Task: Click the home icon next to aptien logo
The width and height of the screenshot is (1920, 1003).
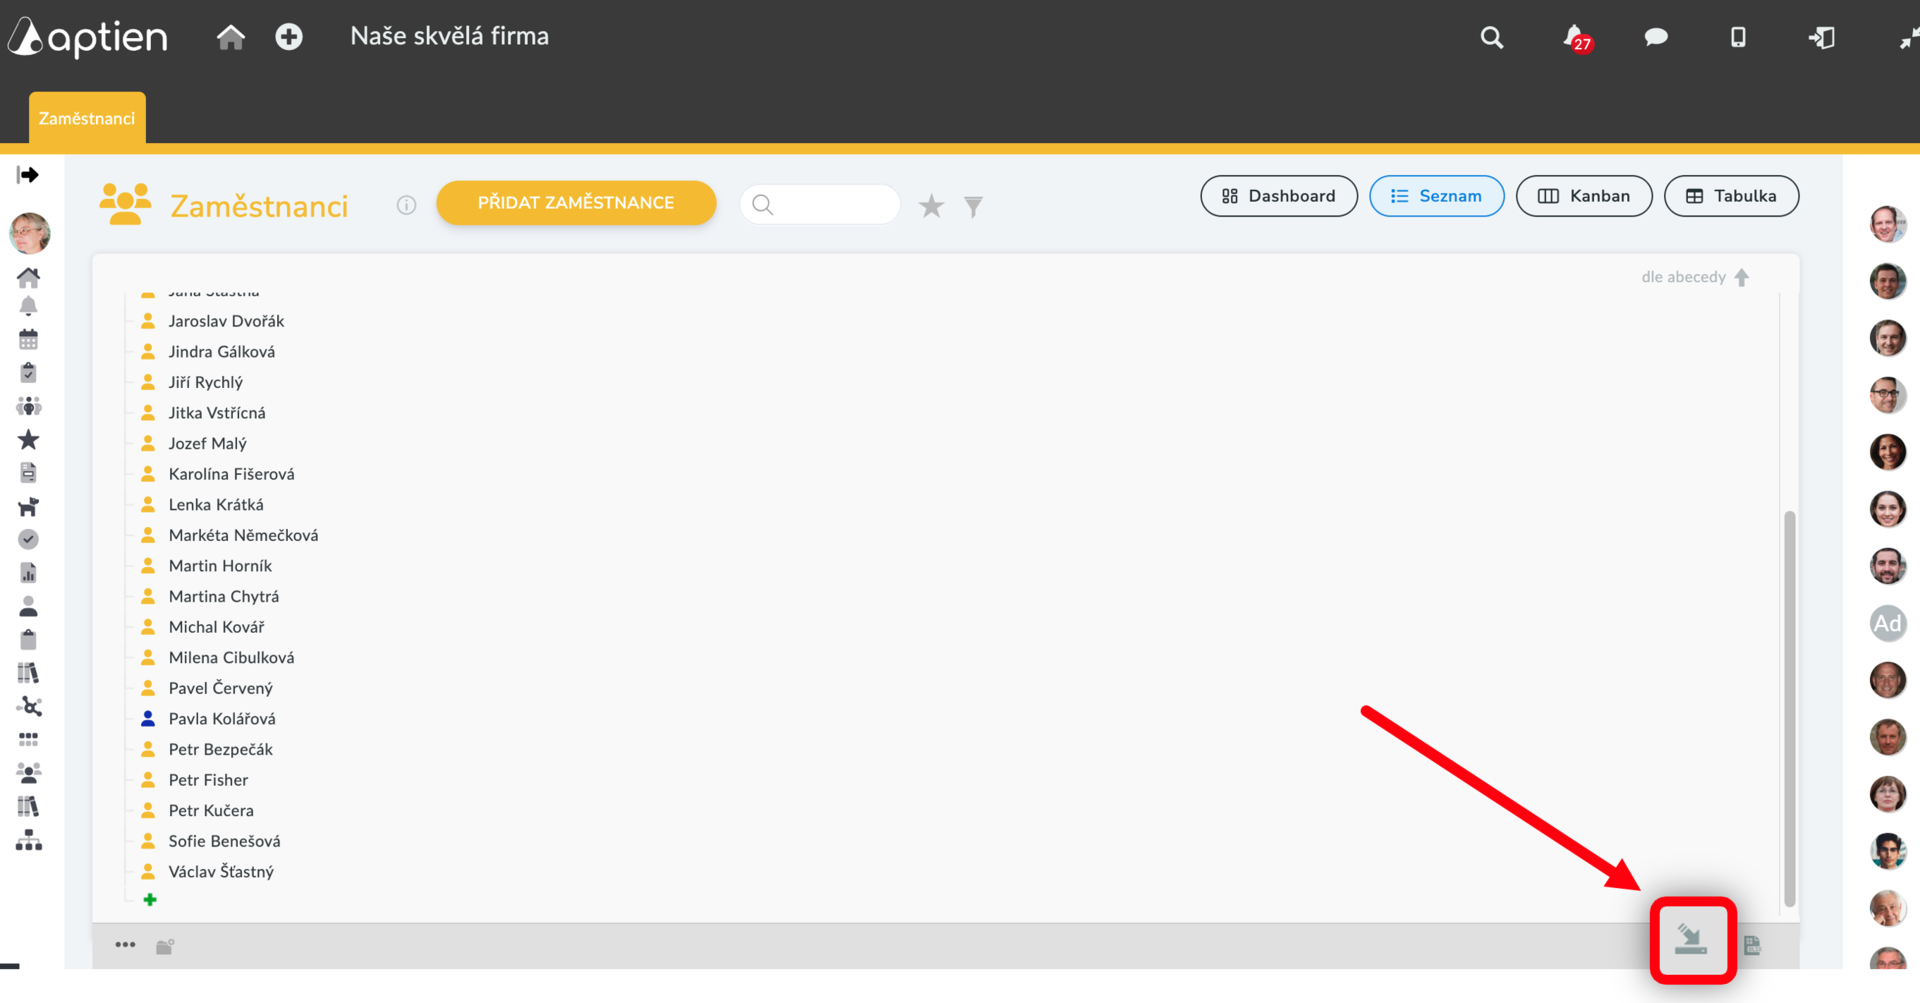Action: [231, 37]
